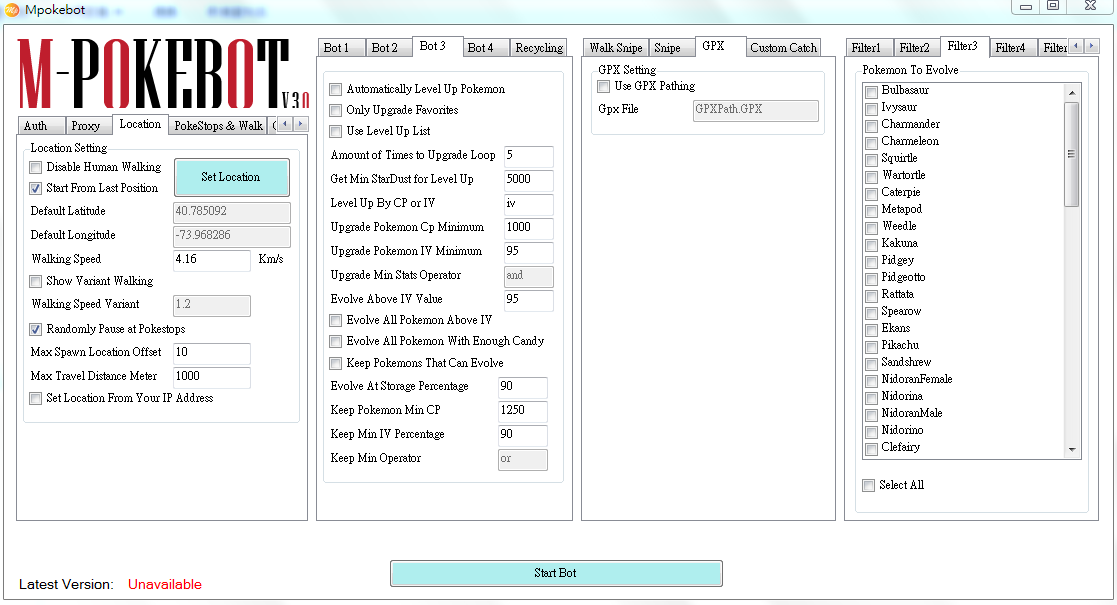Click Get Min StarDust for Level Up field
The width and height of the screenshot is (1117, 605).
(x=529, y=180)
